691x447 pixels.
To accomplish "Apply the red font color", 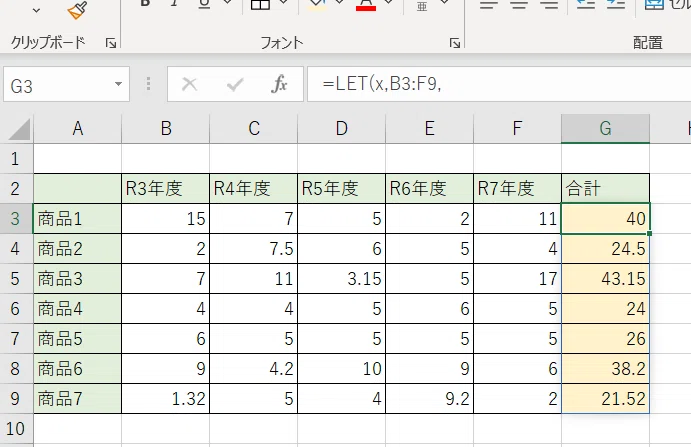I will pyautogui.click(x=366, y=4).
